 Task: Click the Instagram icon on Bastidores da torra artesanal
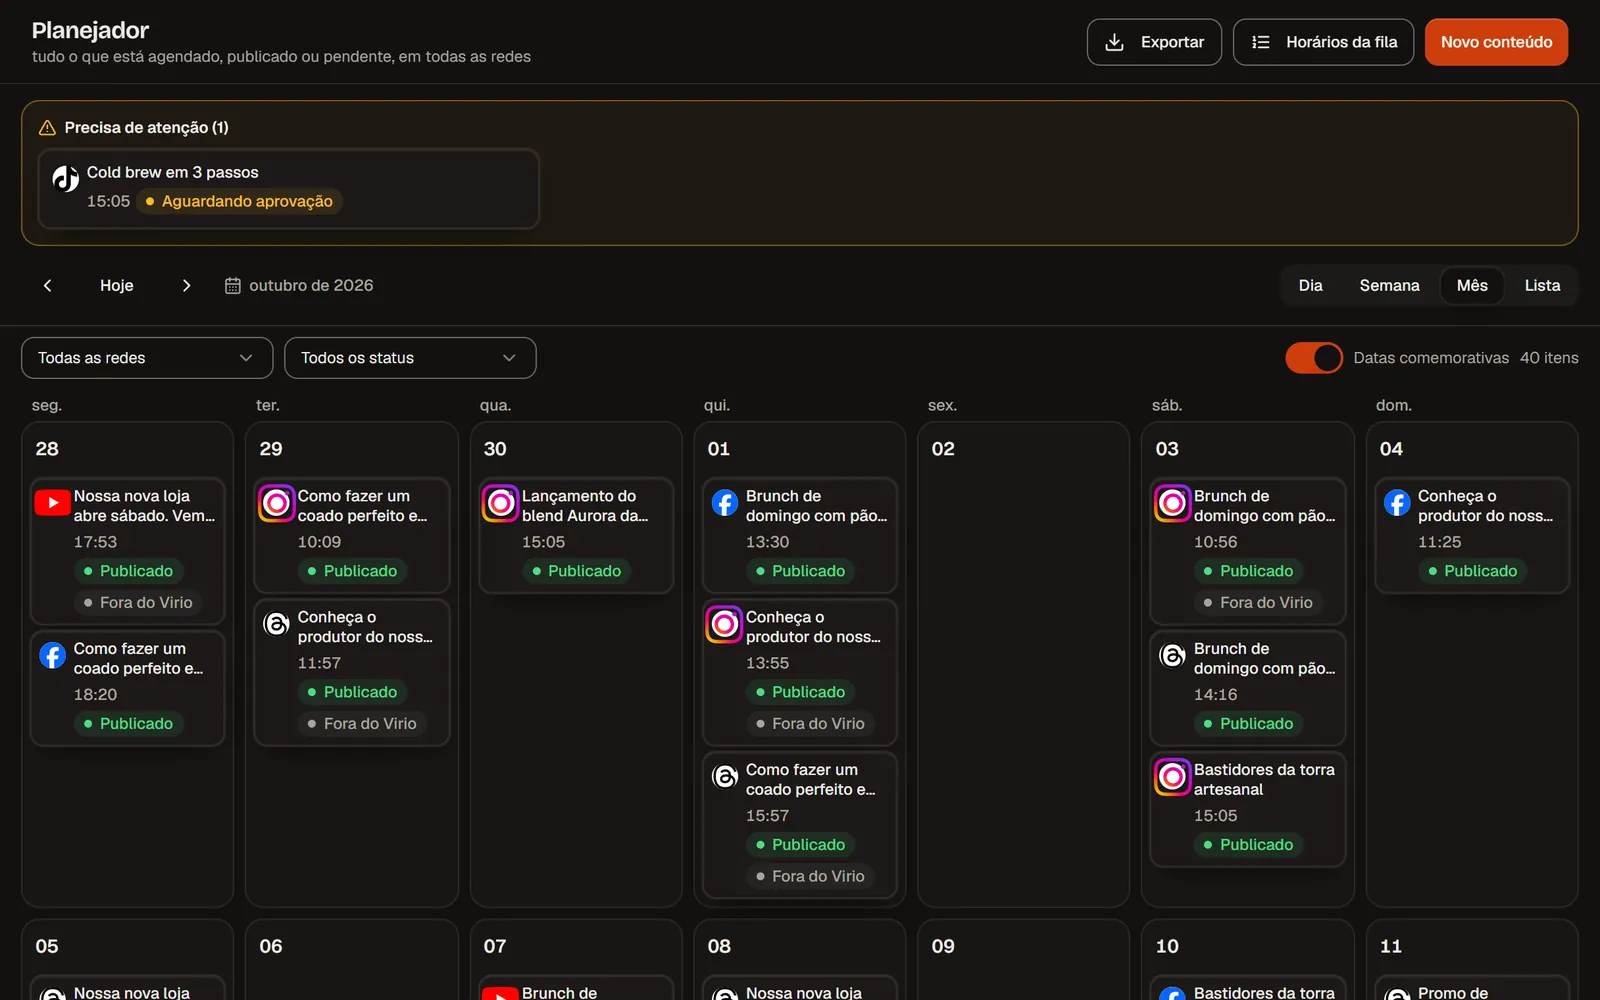1172,776
